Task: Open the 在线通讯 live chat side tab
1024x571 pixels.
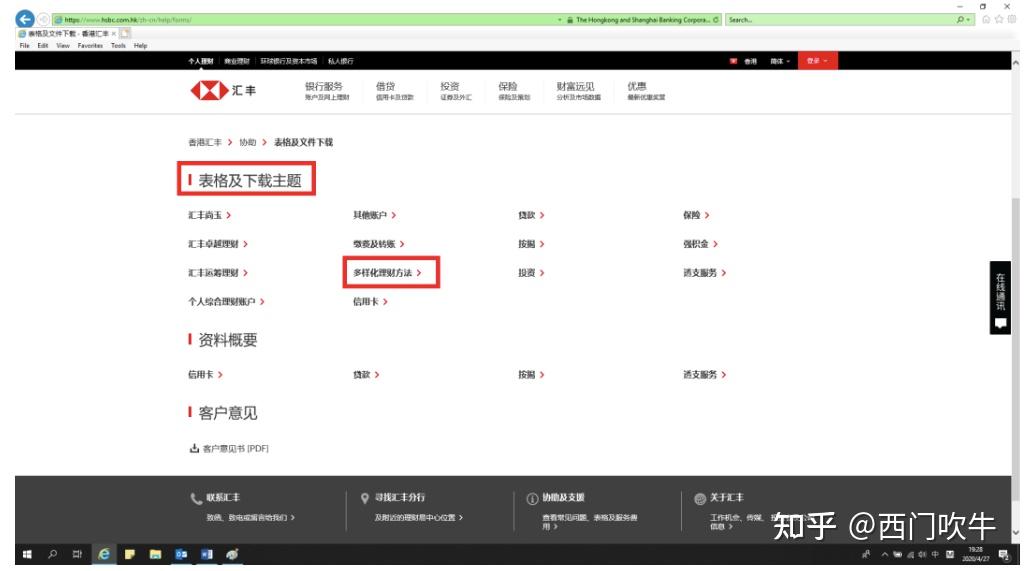Action: [x=1000, y=298]
